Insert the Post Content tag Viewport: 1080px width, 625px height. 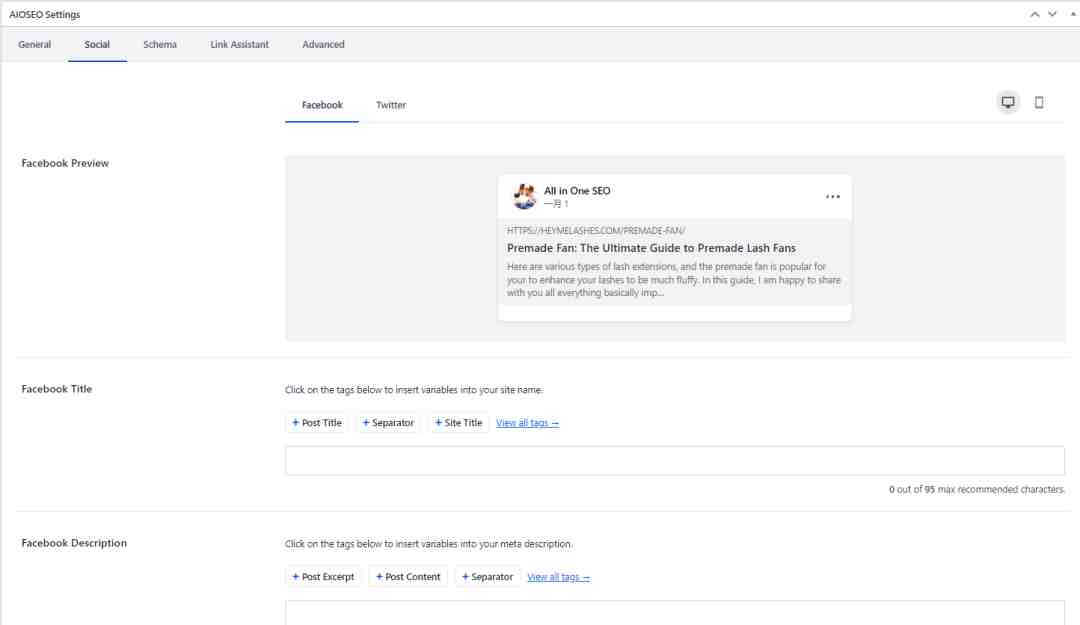(x=408, y=577)
